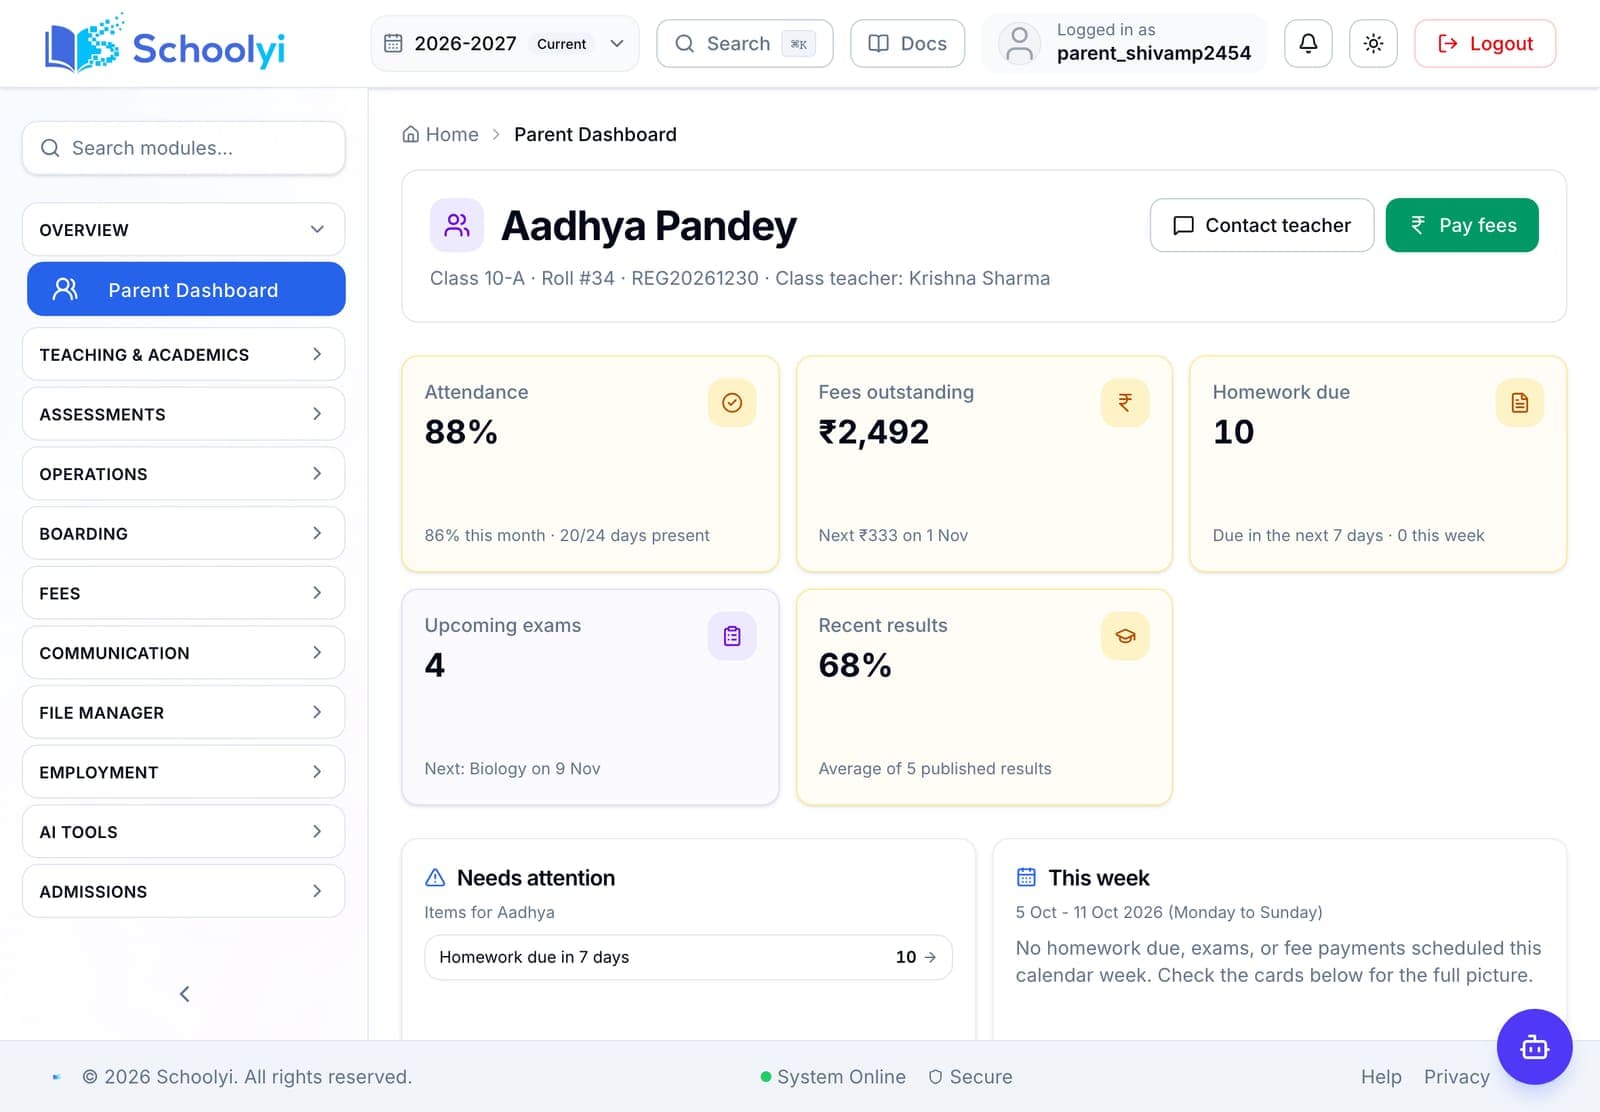The image size is (1600, 1112).
Task: Click the Fees outstanding rupee icon
Action: coord(1125,403)
